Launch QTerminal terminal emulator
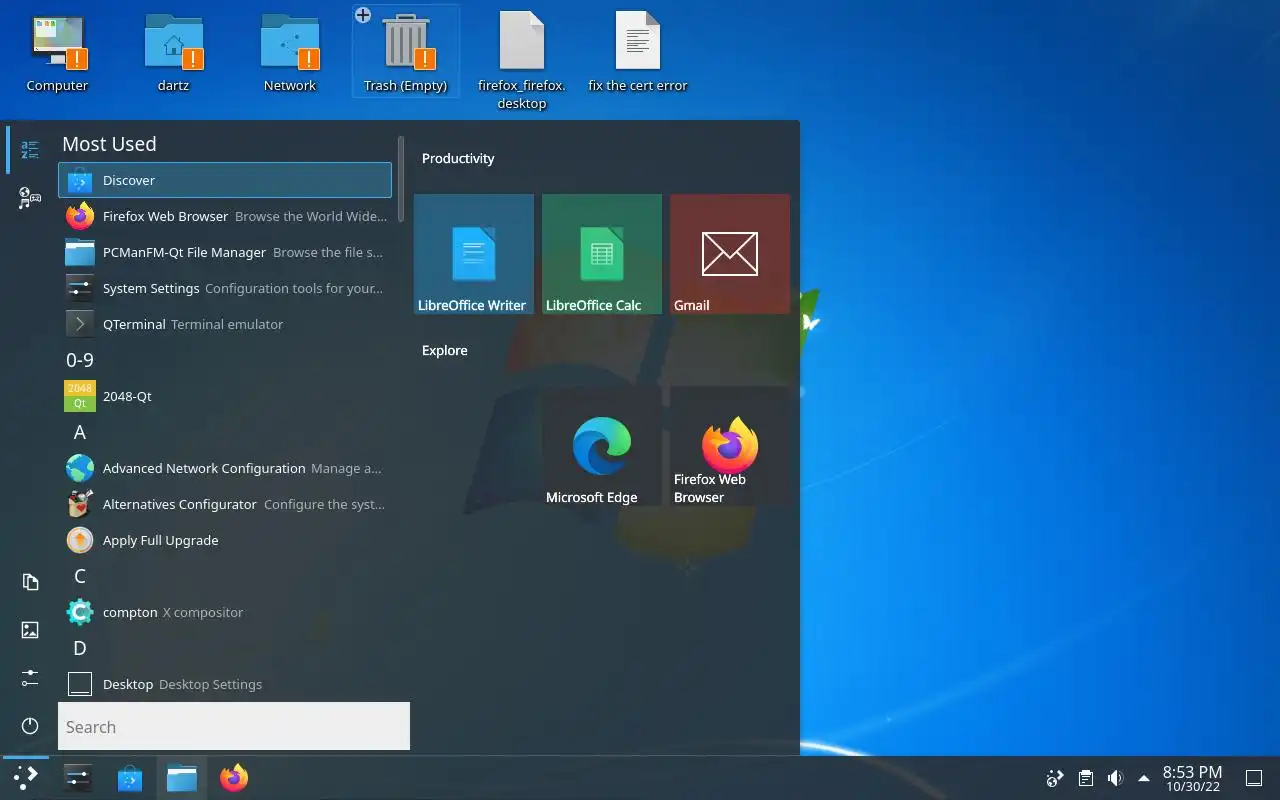 click(x=225, y=324)
